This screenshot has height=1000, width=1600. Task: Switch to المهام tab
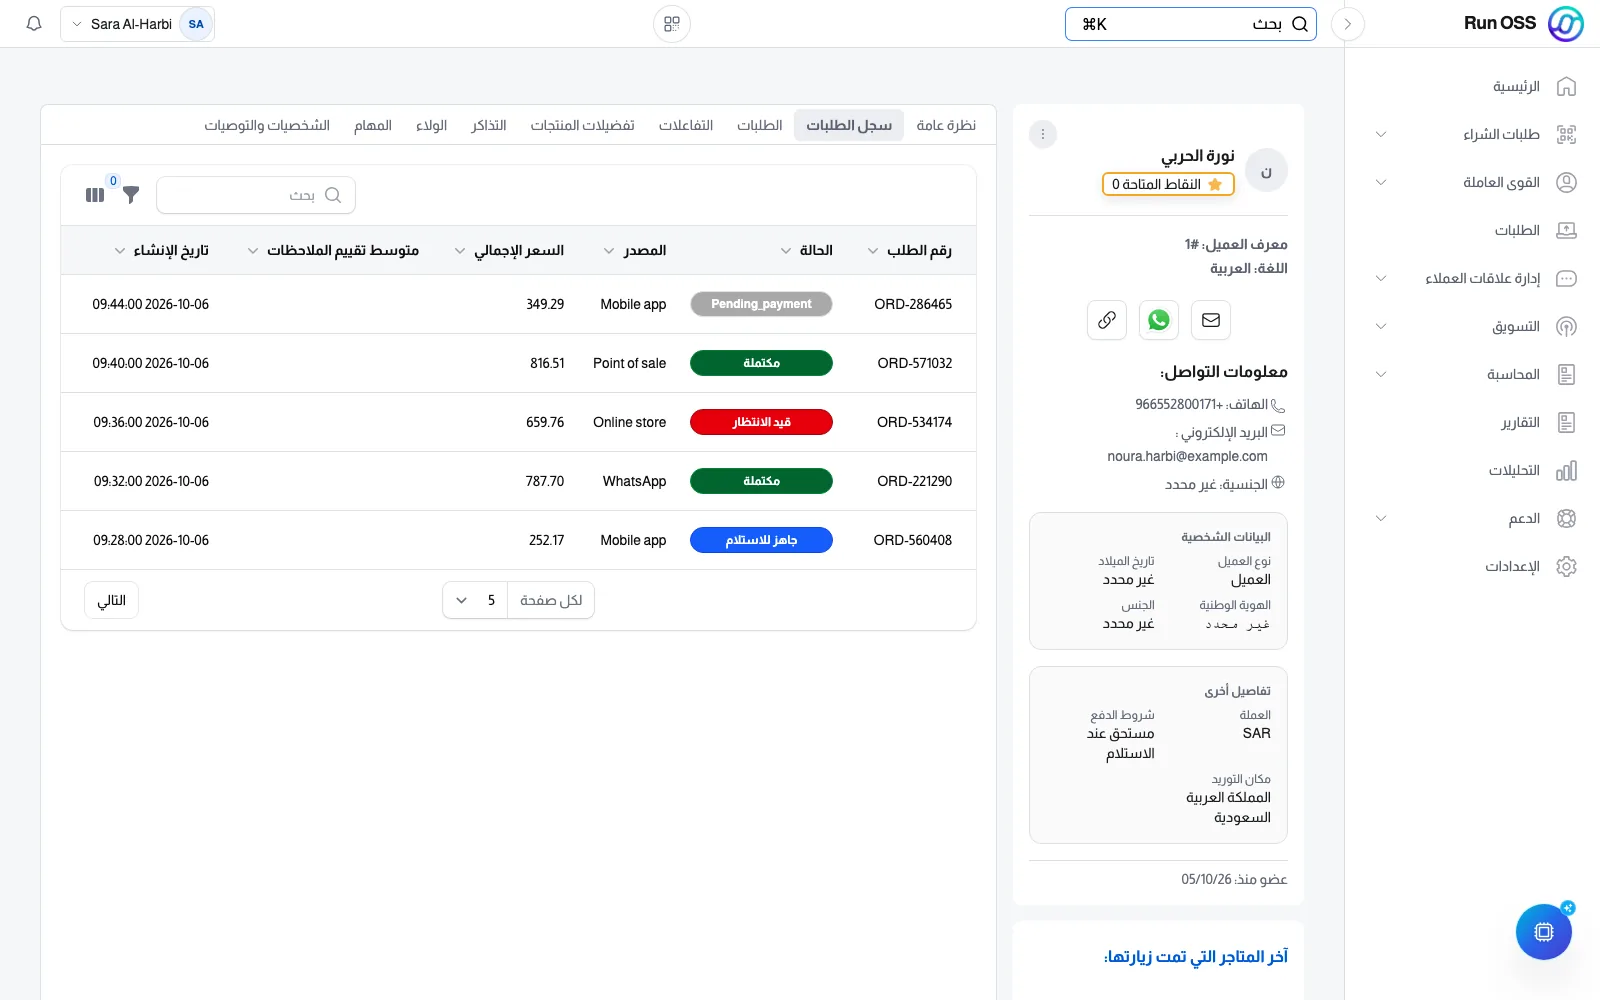[x=373, y=125]
